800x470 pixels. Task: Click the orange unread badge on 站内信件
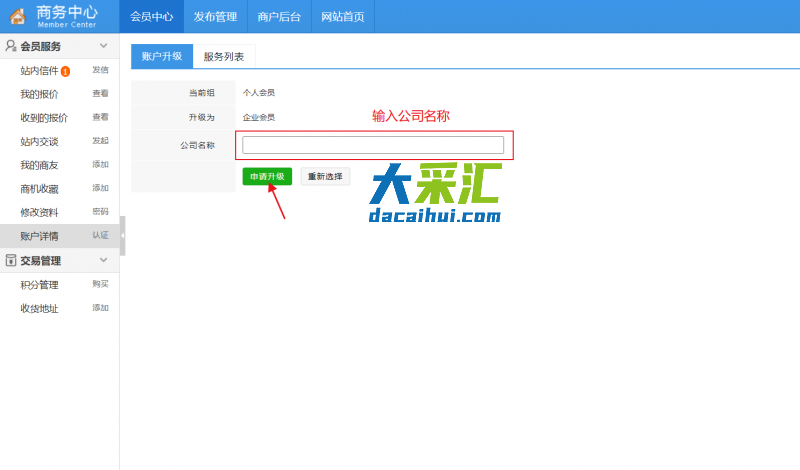pos(65,71)
